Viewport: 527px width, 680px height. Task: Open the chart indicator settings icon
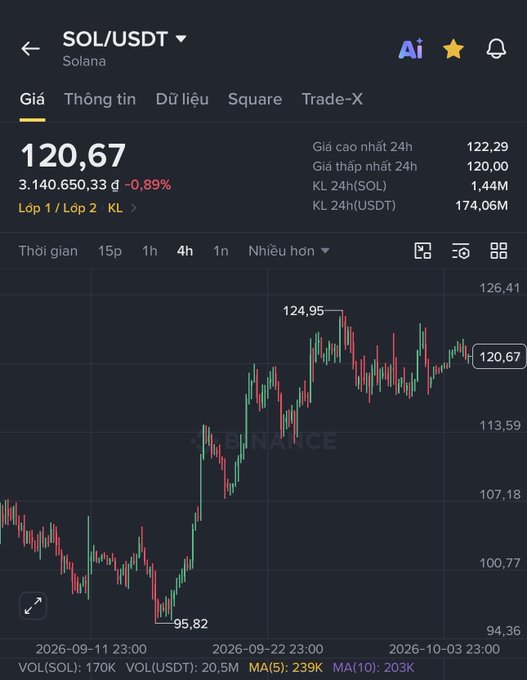(x=461, y=251)
